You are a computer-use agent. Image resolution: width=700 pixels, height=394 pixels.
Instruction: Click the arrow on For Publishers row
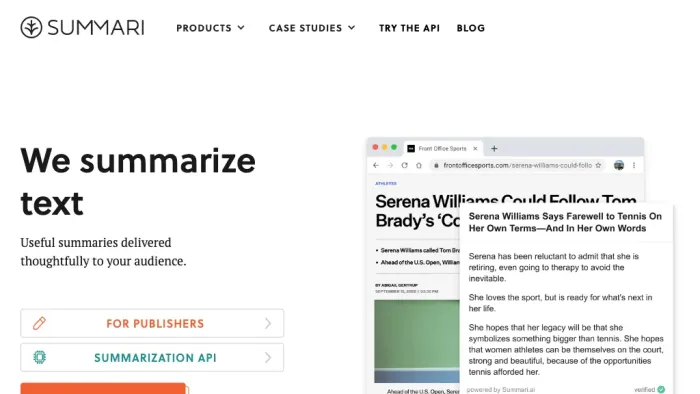268,323
